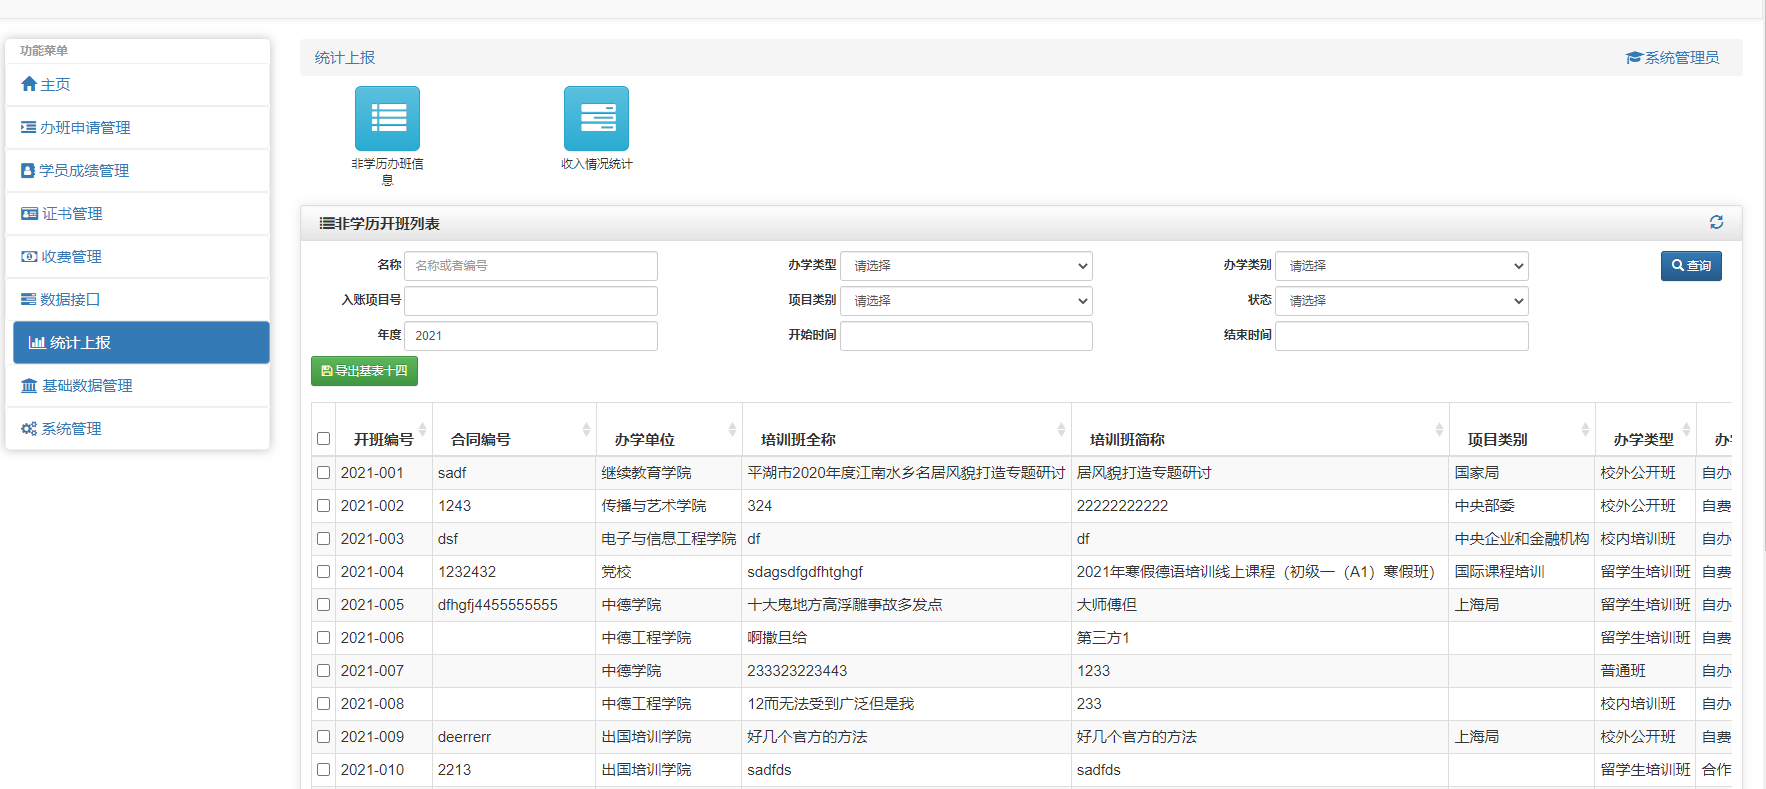
Task: Open the 非学历办班信息 list icon
Action: [x=387, y=119]
